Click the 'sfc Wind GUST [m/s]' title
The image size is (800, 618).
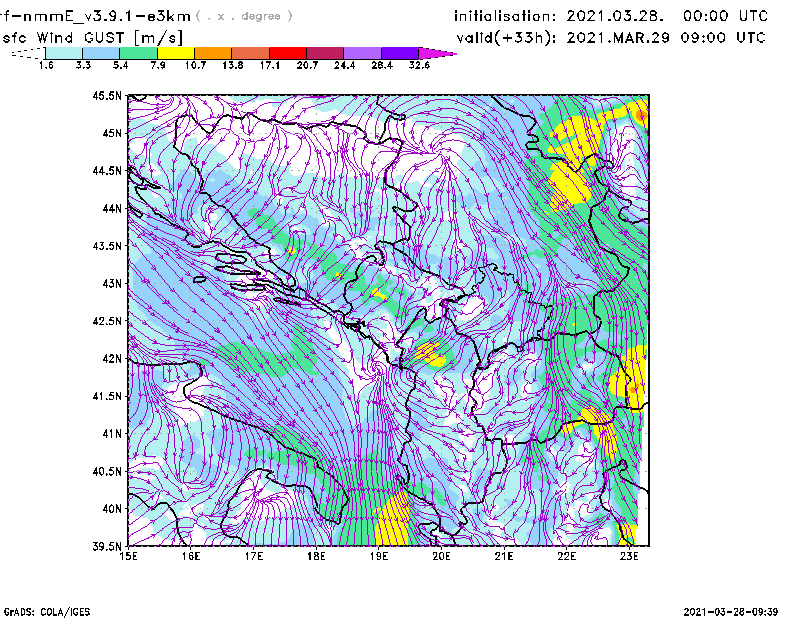(x=93, y=38)
